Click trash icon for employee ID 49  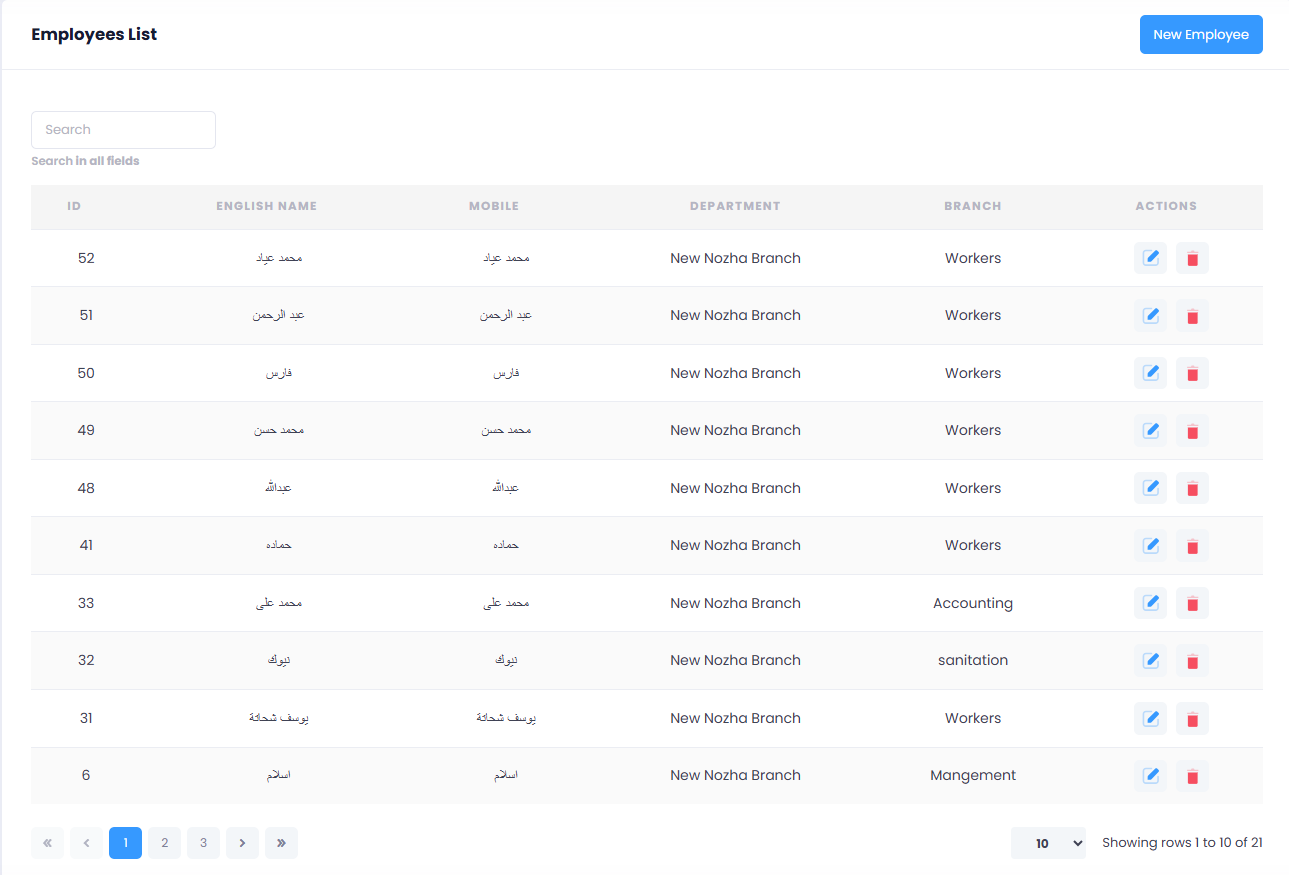(1192, 431)
